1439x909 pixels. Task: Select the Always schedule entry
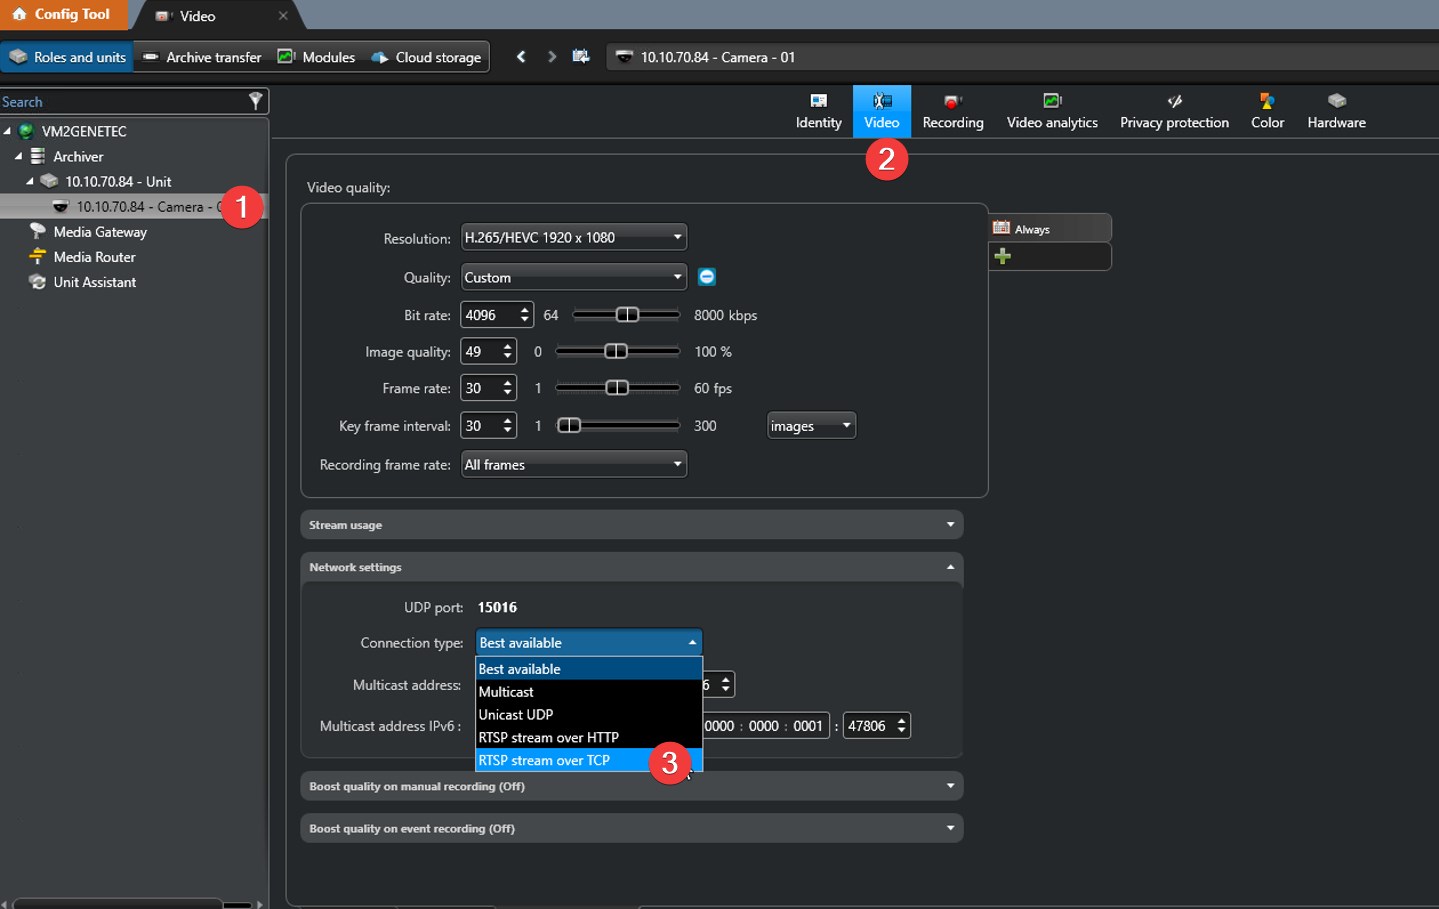point(1049,228)
